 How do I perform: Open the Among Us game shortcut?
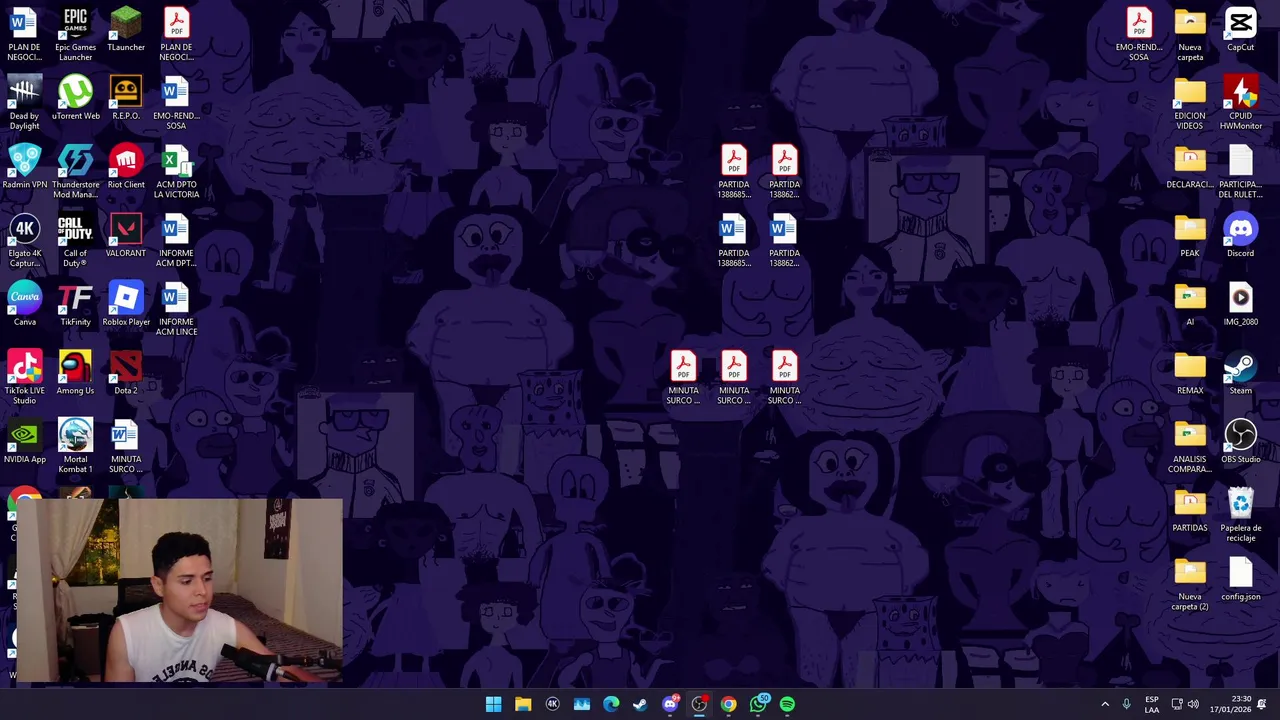[x=75, y=373]
